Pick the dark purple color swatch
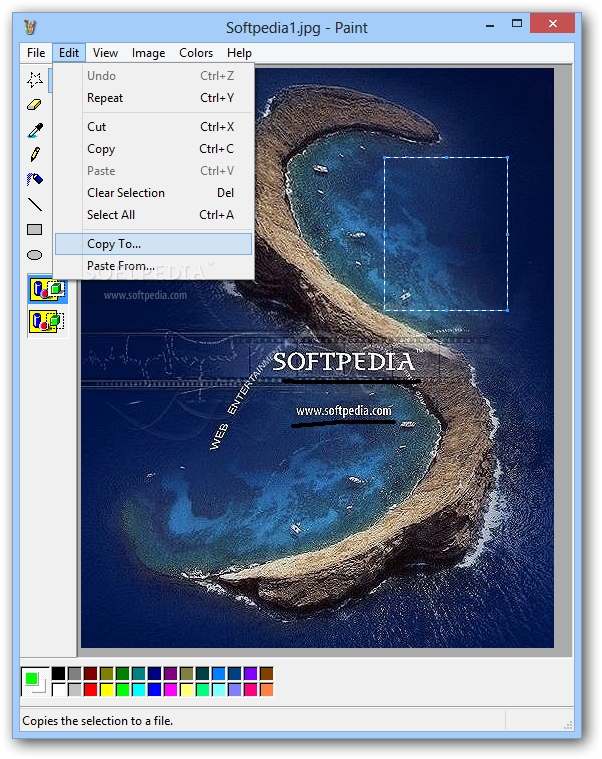The width and height of the screenshot is (602, 759). 170,673
